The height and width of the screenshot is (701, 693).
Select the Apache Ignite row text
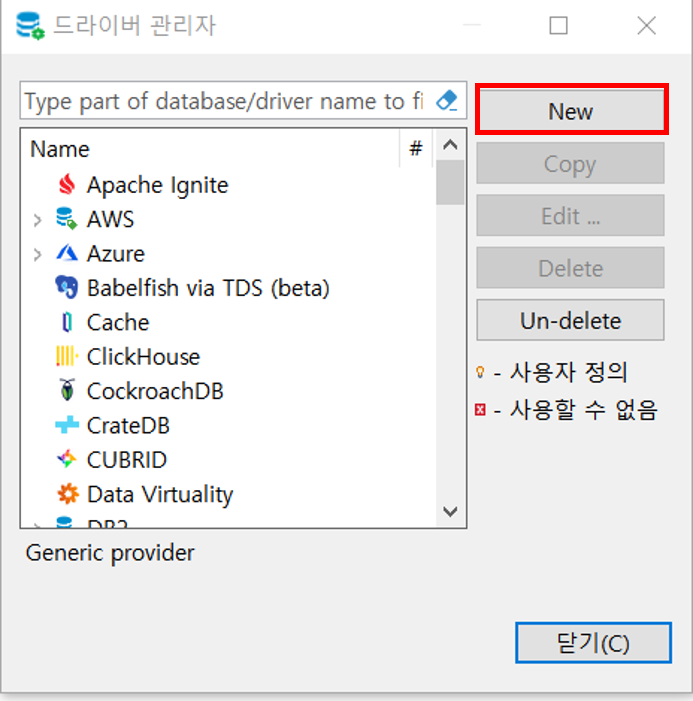click(157, 185)
